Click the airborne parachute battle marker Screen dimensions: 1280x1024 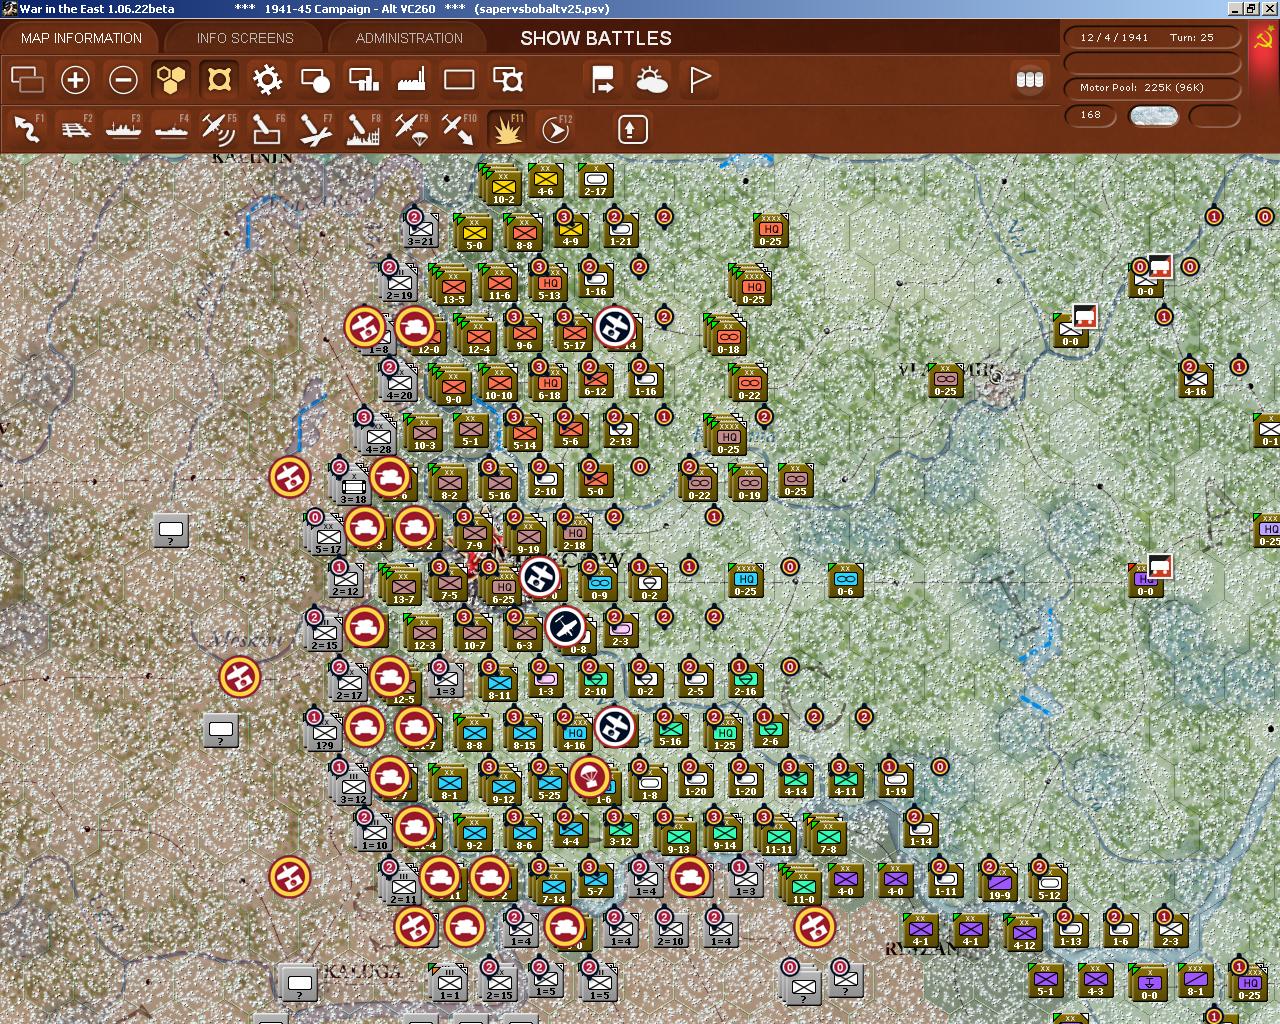pyautogui.click(x=590, y=777)
